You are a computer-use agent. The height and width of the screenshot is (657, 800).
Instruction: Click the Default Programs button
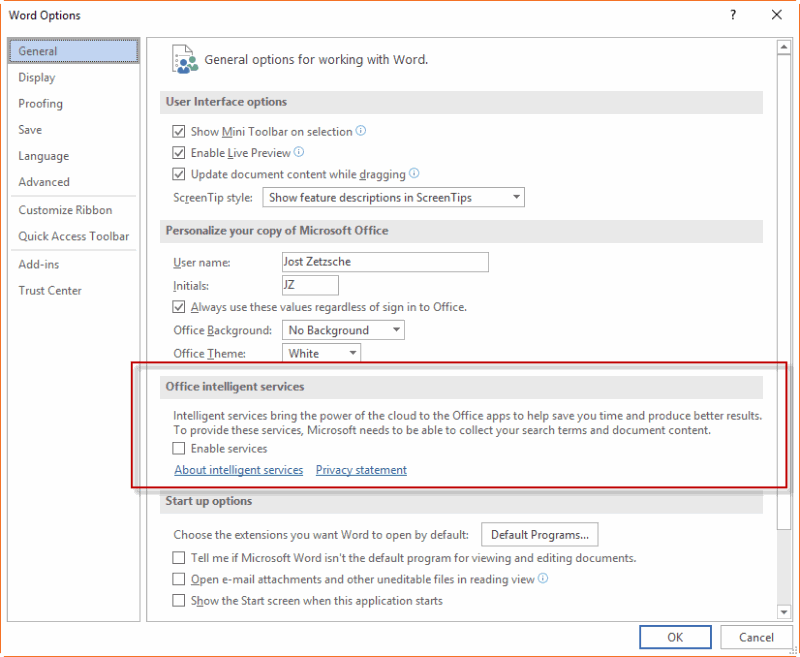pyautogui.click(x=540, y=534)
